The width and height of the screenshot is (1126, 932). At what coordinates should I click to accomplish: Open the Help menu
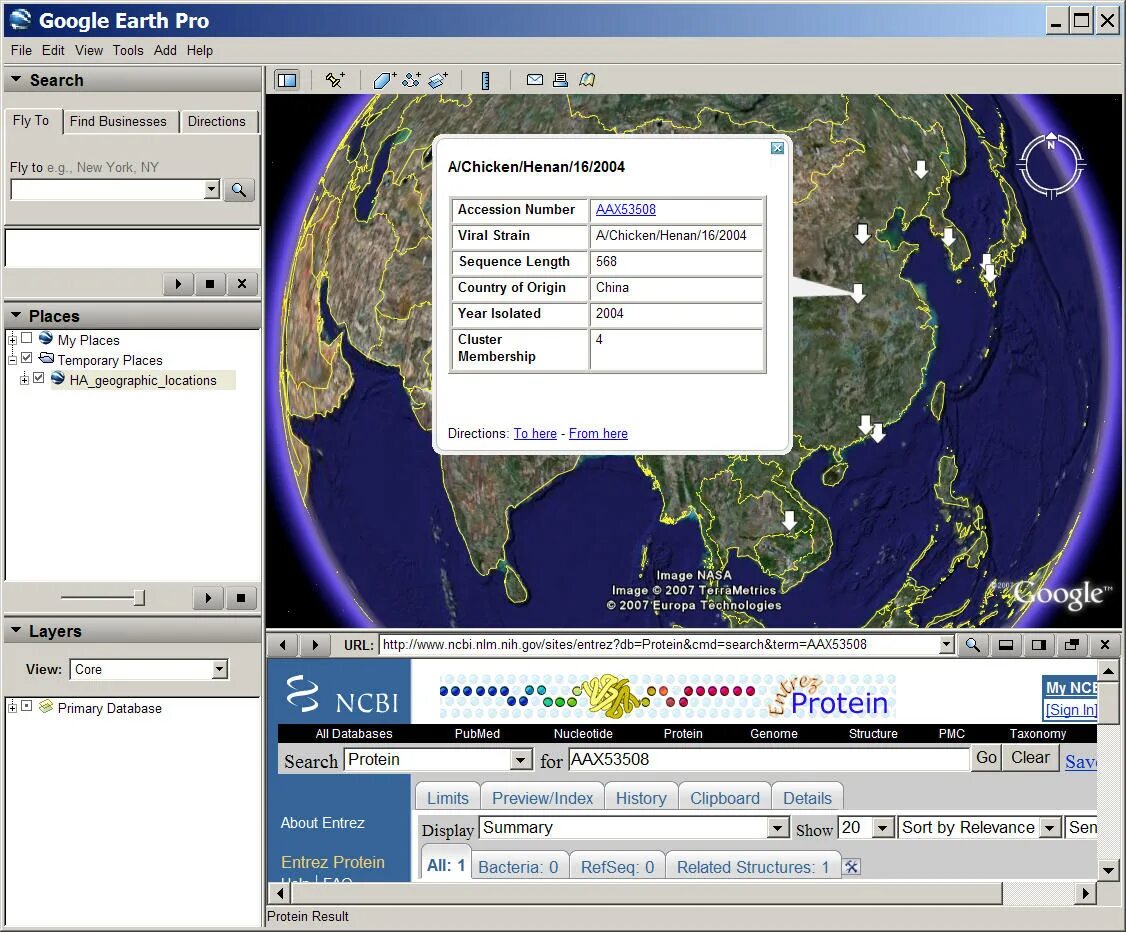tap(200, 50)
